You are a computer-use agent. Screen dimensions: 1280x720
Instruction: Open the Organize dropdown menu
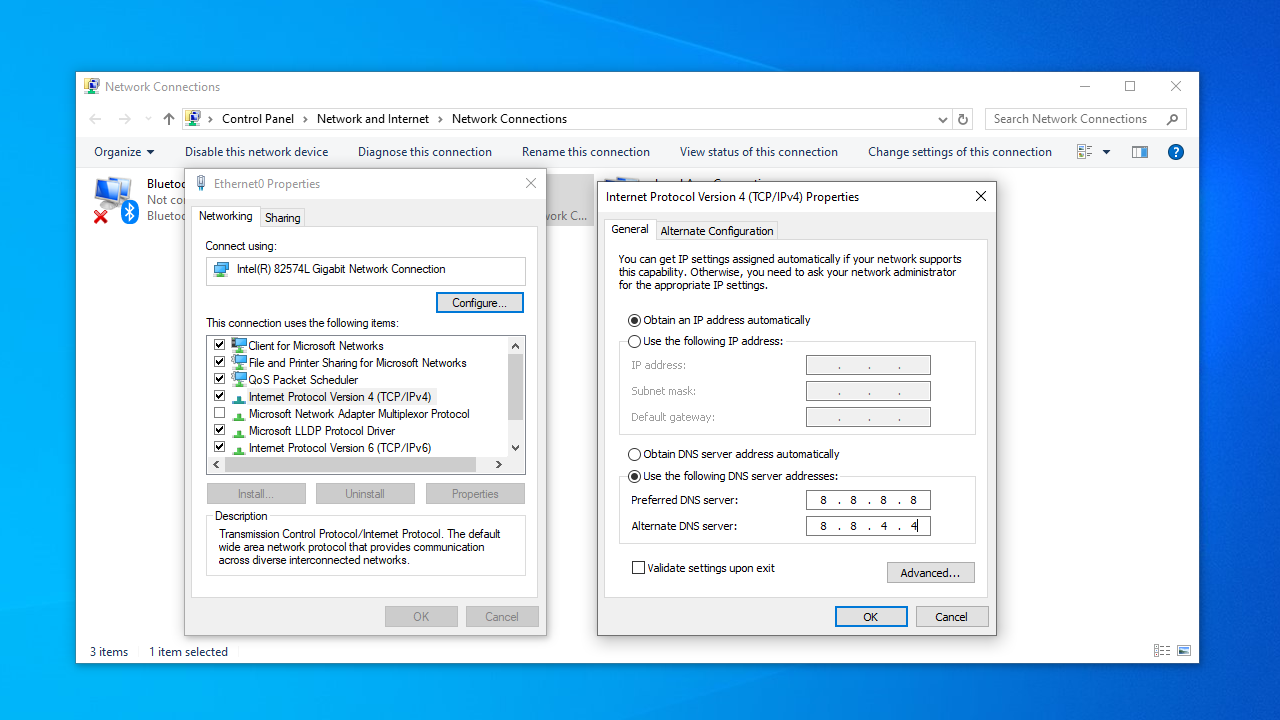124,152
